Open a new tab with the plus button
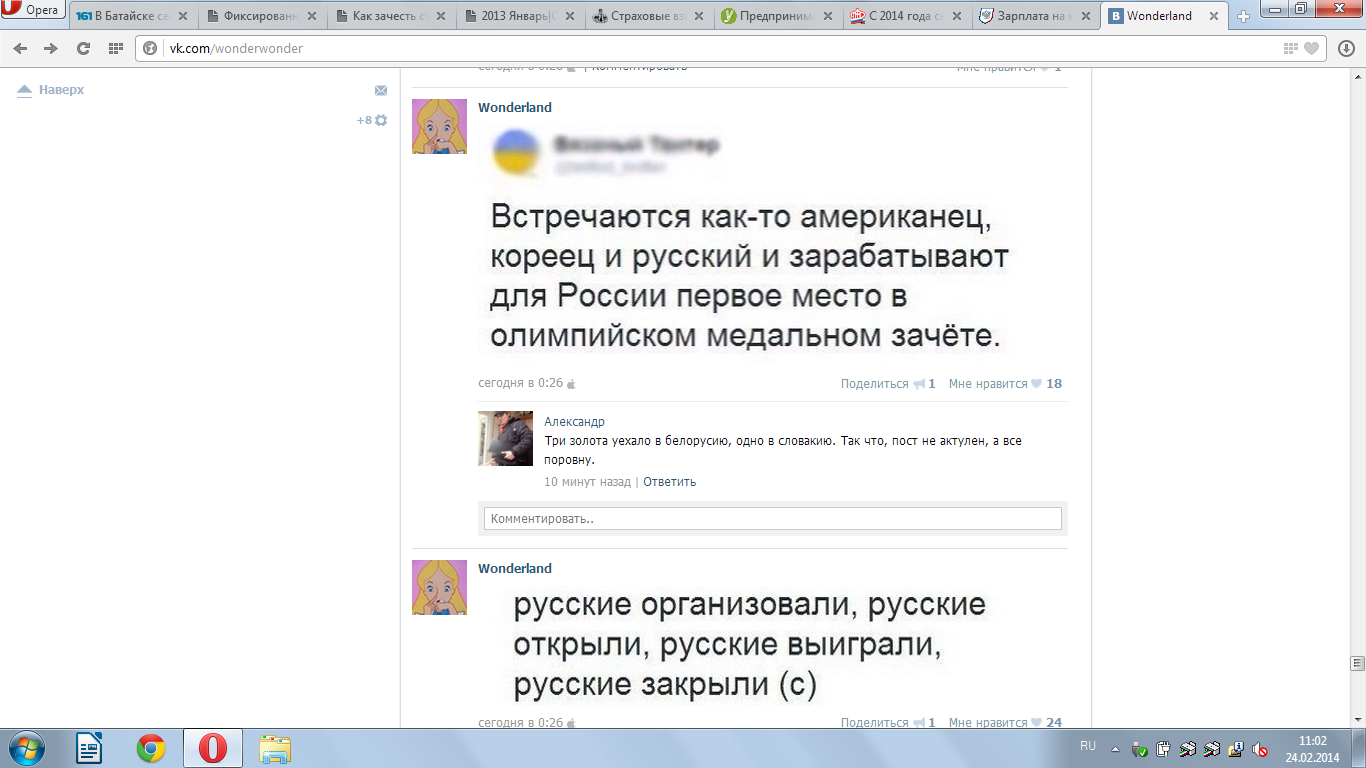The height and width of the screenshot is (768, 1366). 1244,17
